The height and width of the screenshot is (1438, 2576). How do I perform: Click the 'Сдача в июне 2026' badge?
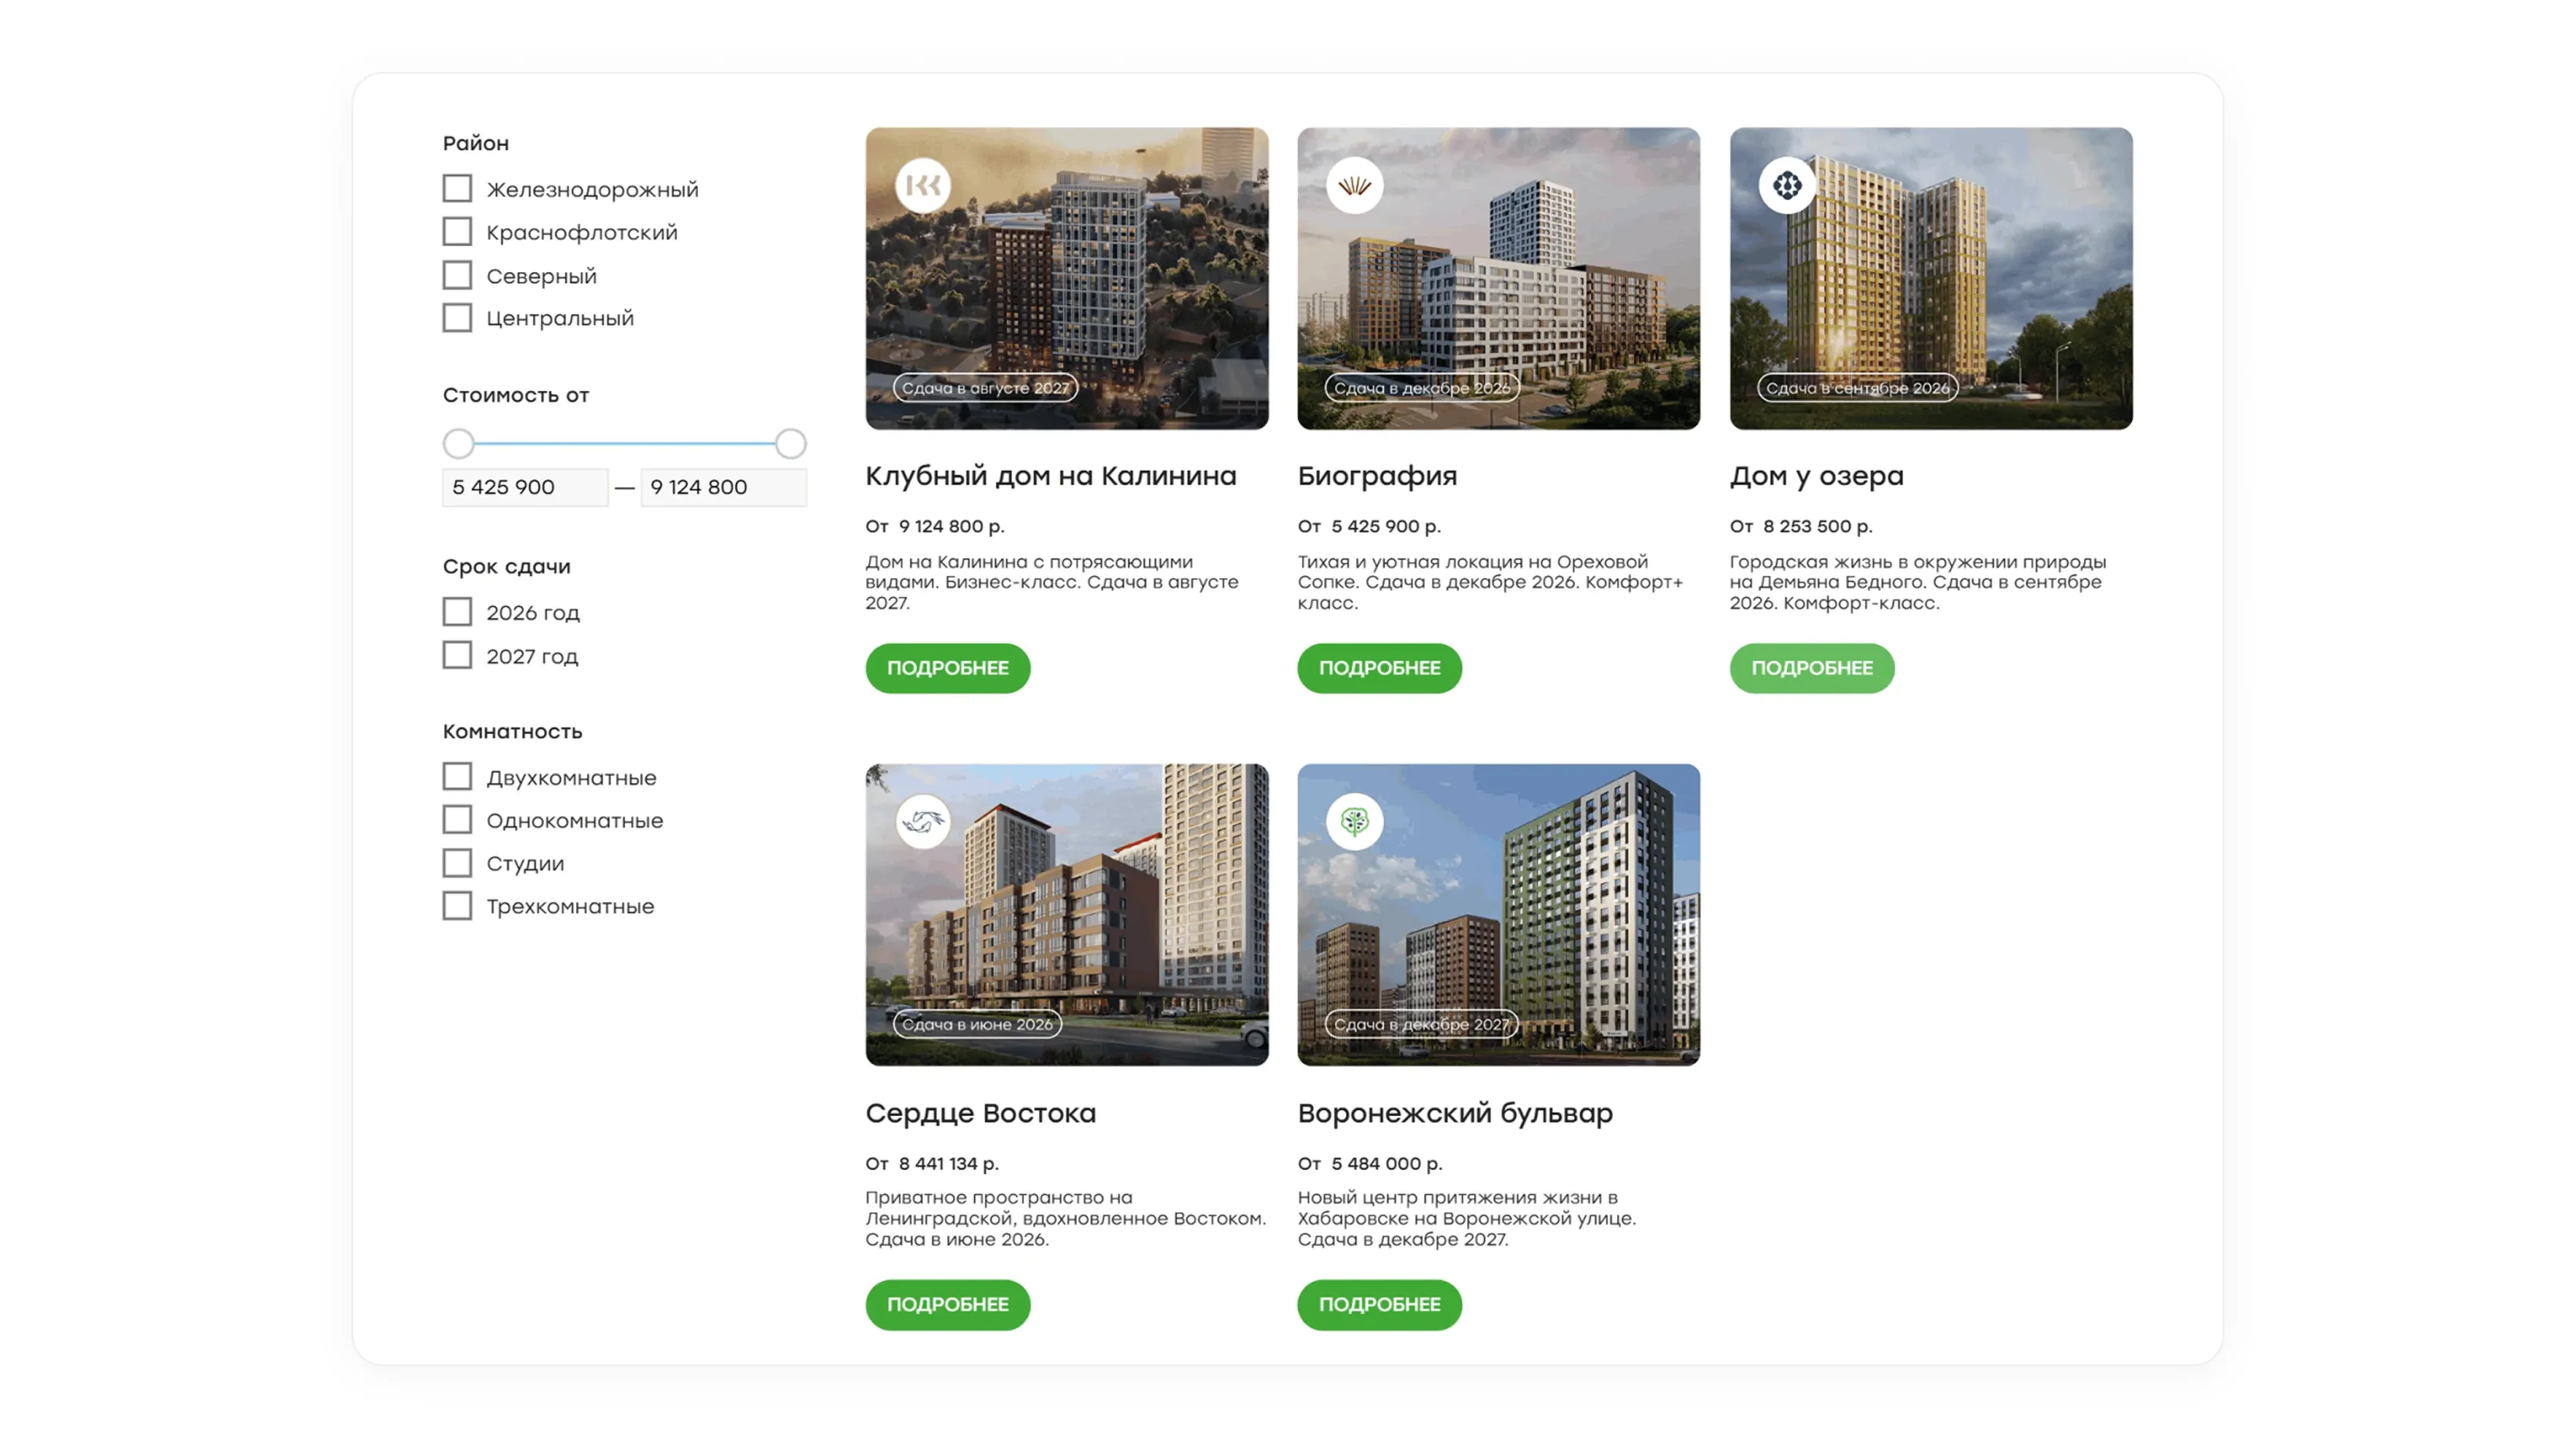pos(977,1024)
